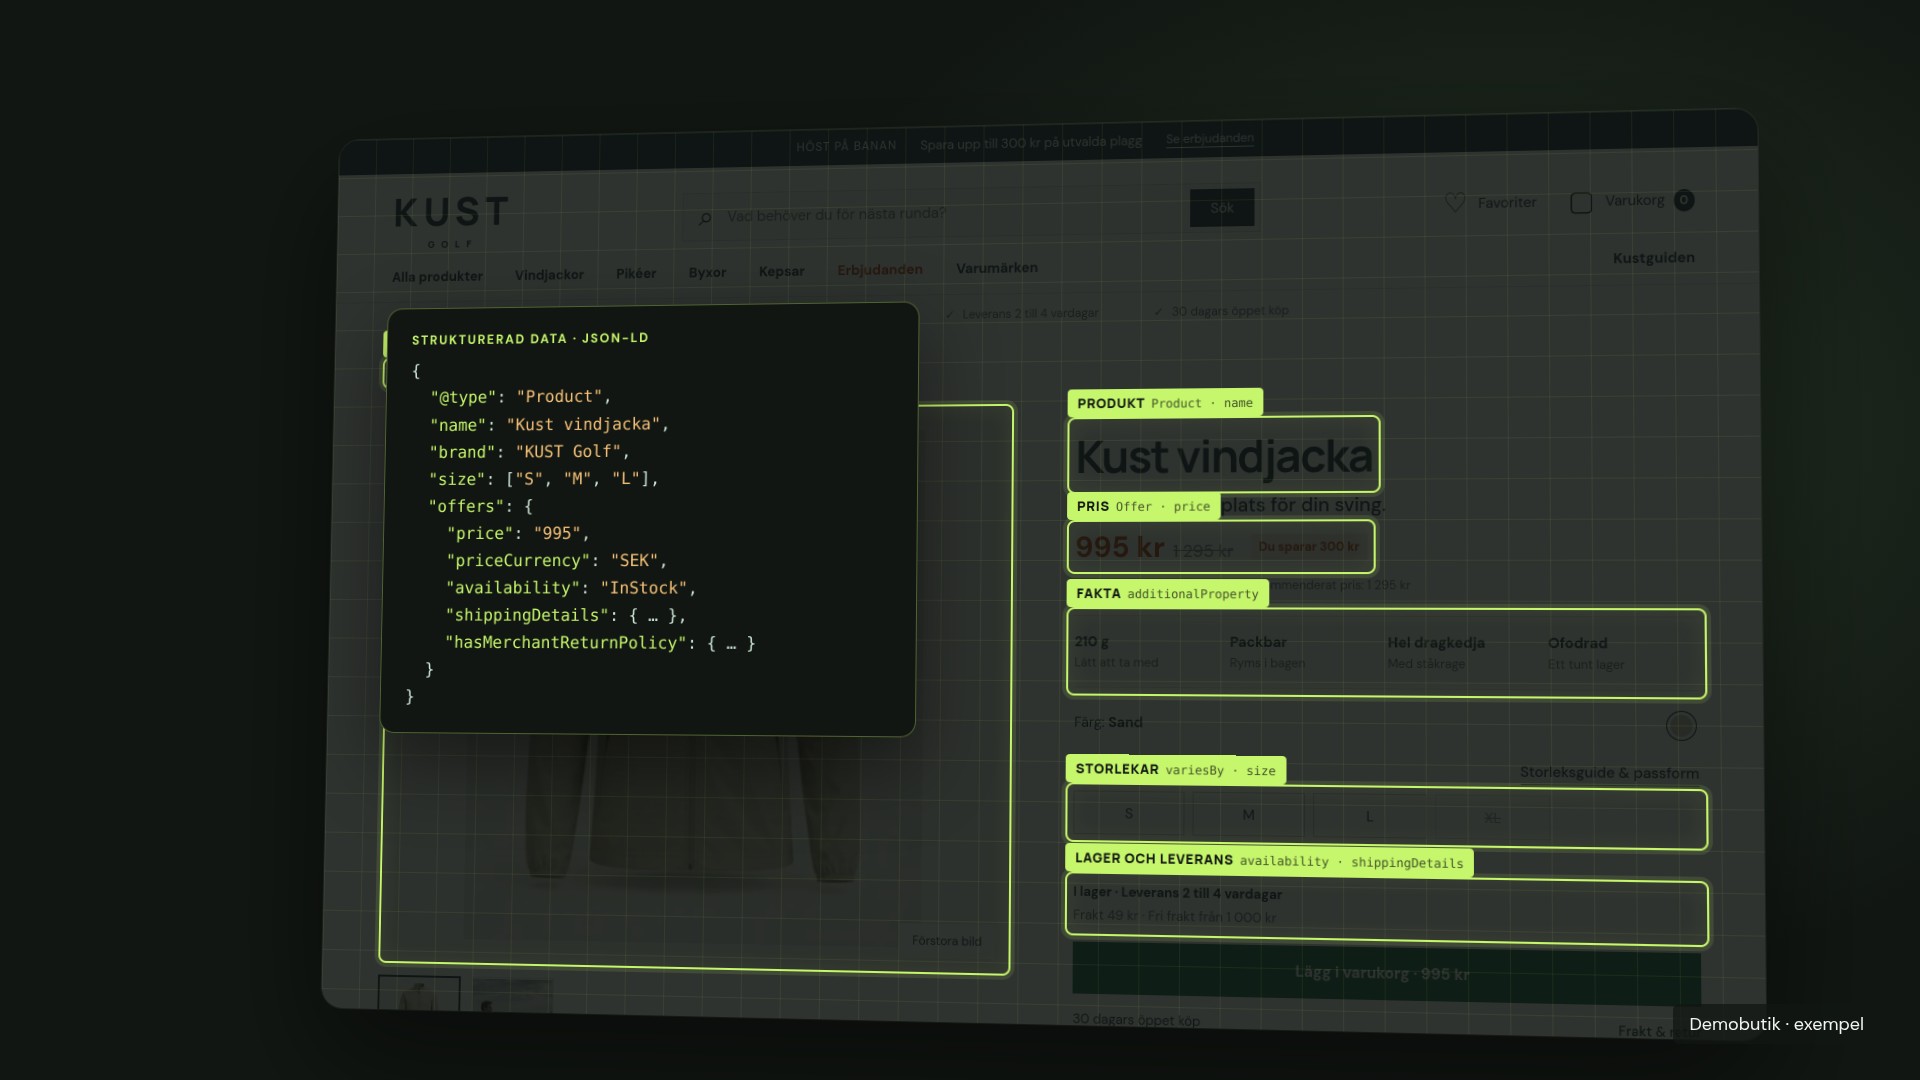1920x1080 pixels.
Task: Select size XL
Action: [1492, 818]
